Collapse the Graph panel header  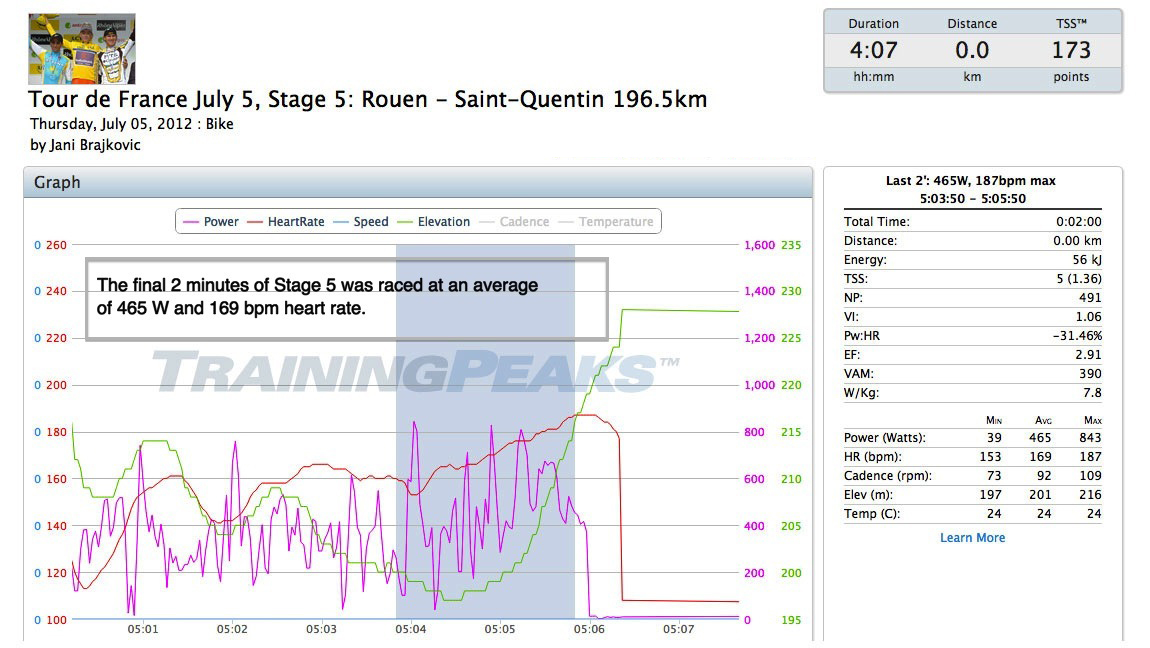point(418,183)
